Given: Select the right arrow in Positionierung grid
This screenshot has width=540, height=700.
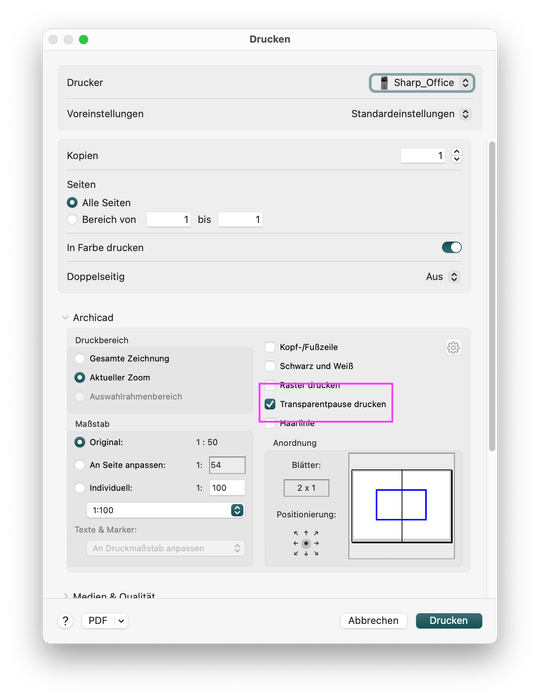Looking at the screenshot, I should (x=316, y=543).
